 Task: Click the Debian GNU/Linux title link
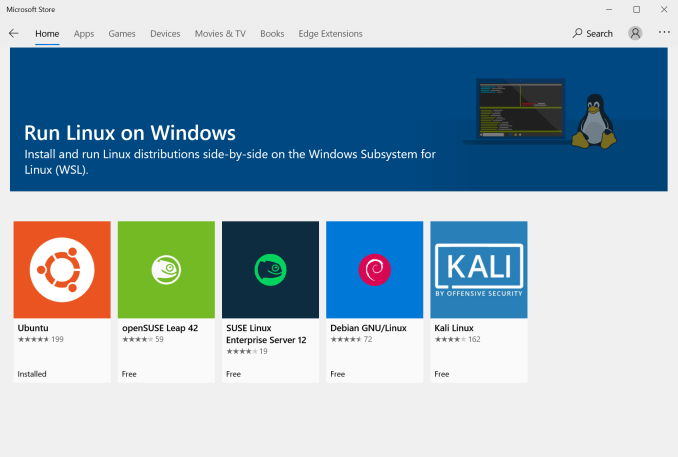[x=368, y=328]
